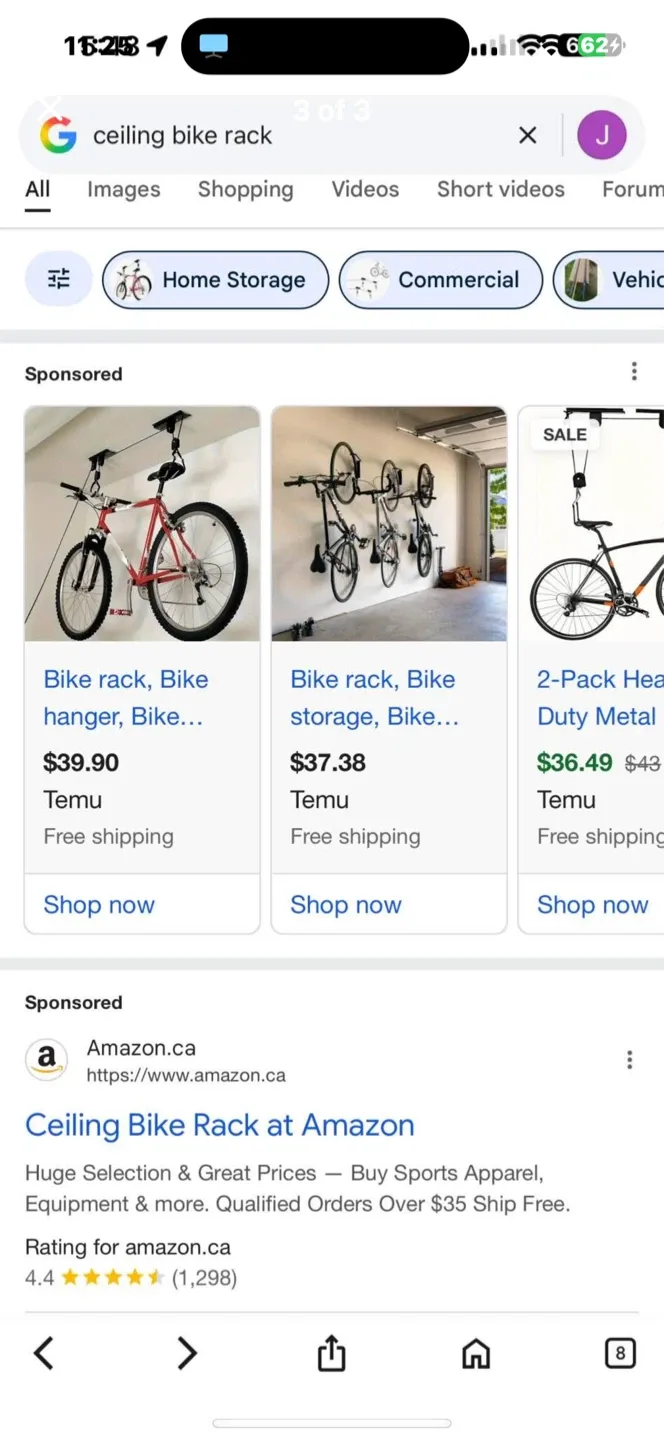Open the purple J account avatar

coord(602,135)
